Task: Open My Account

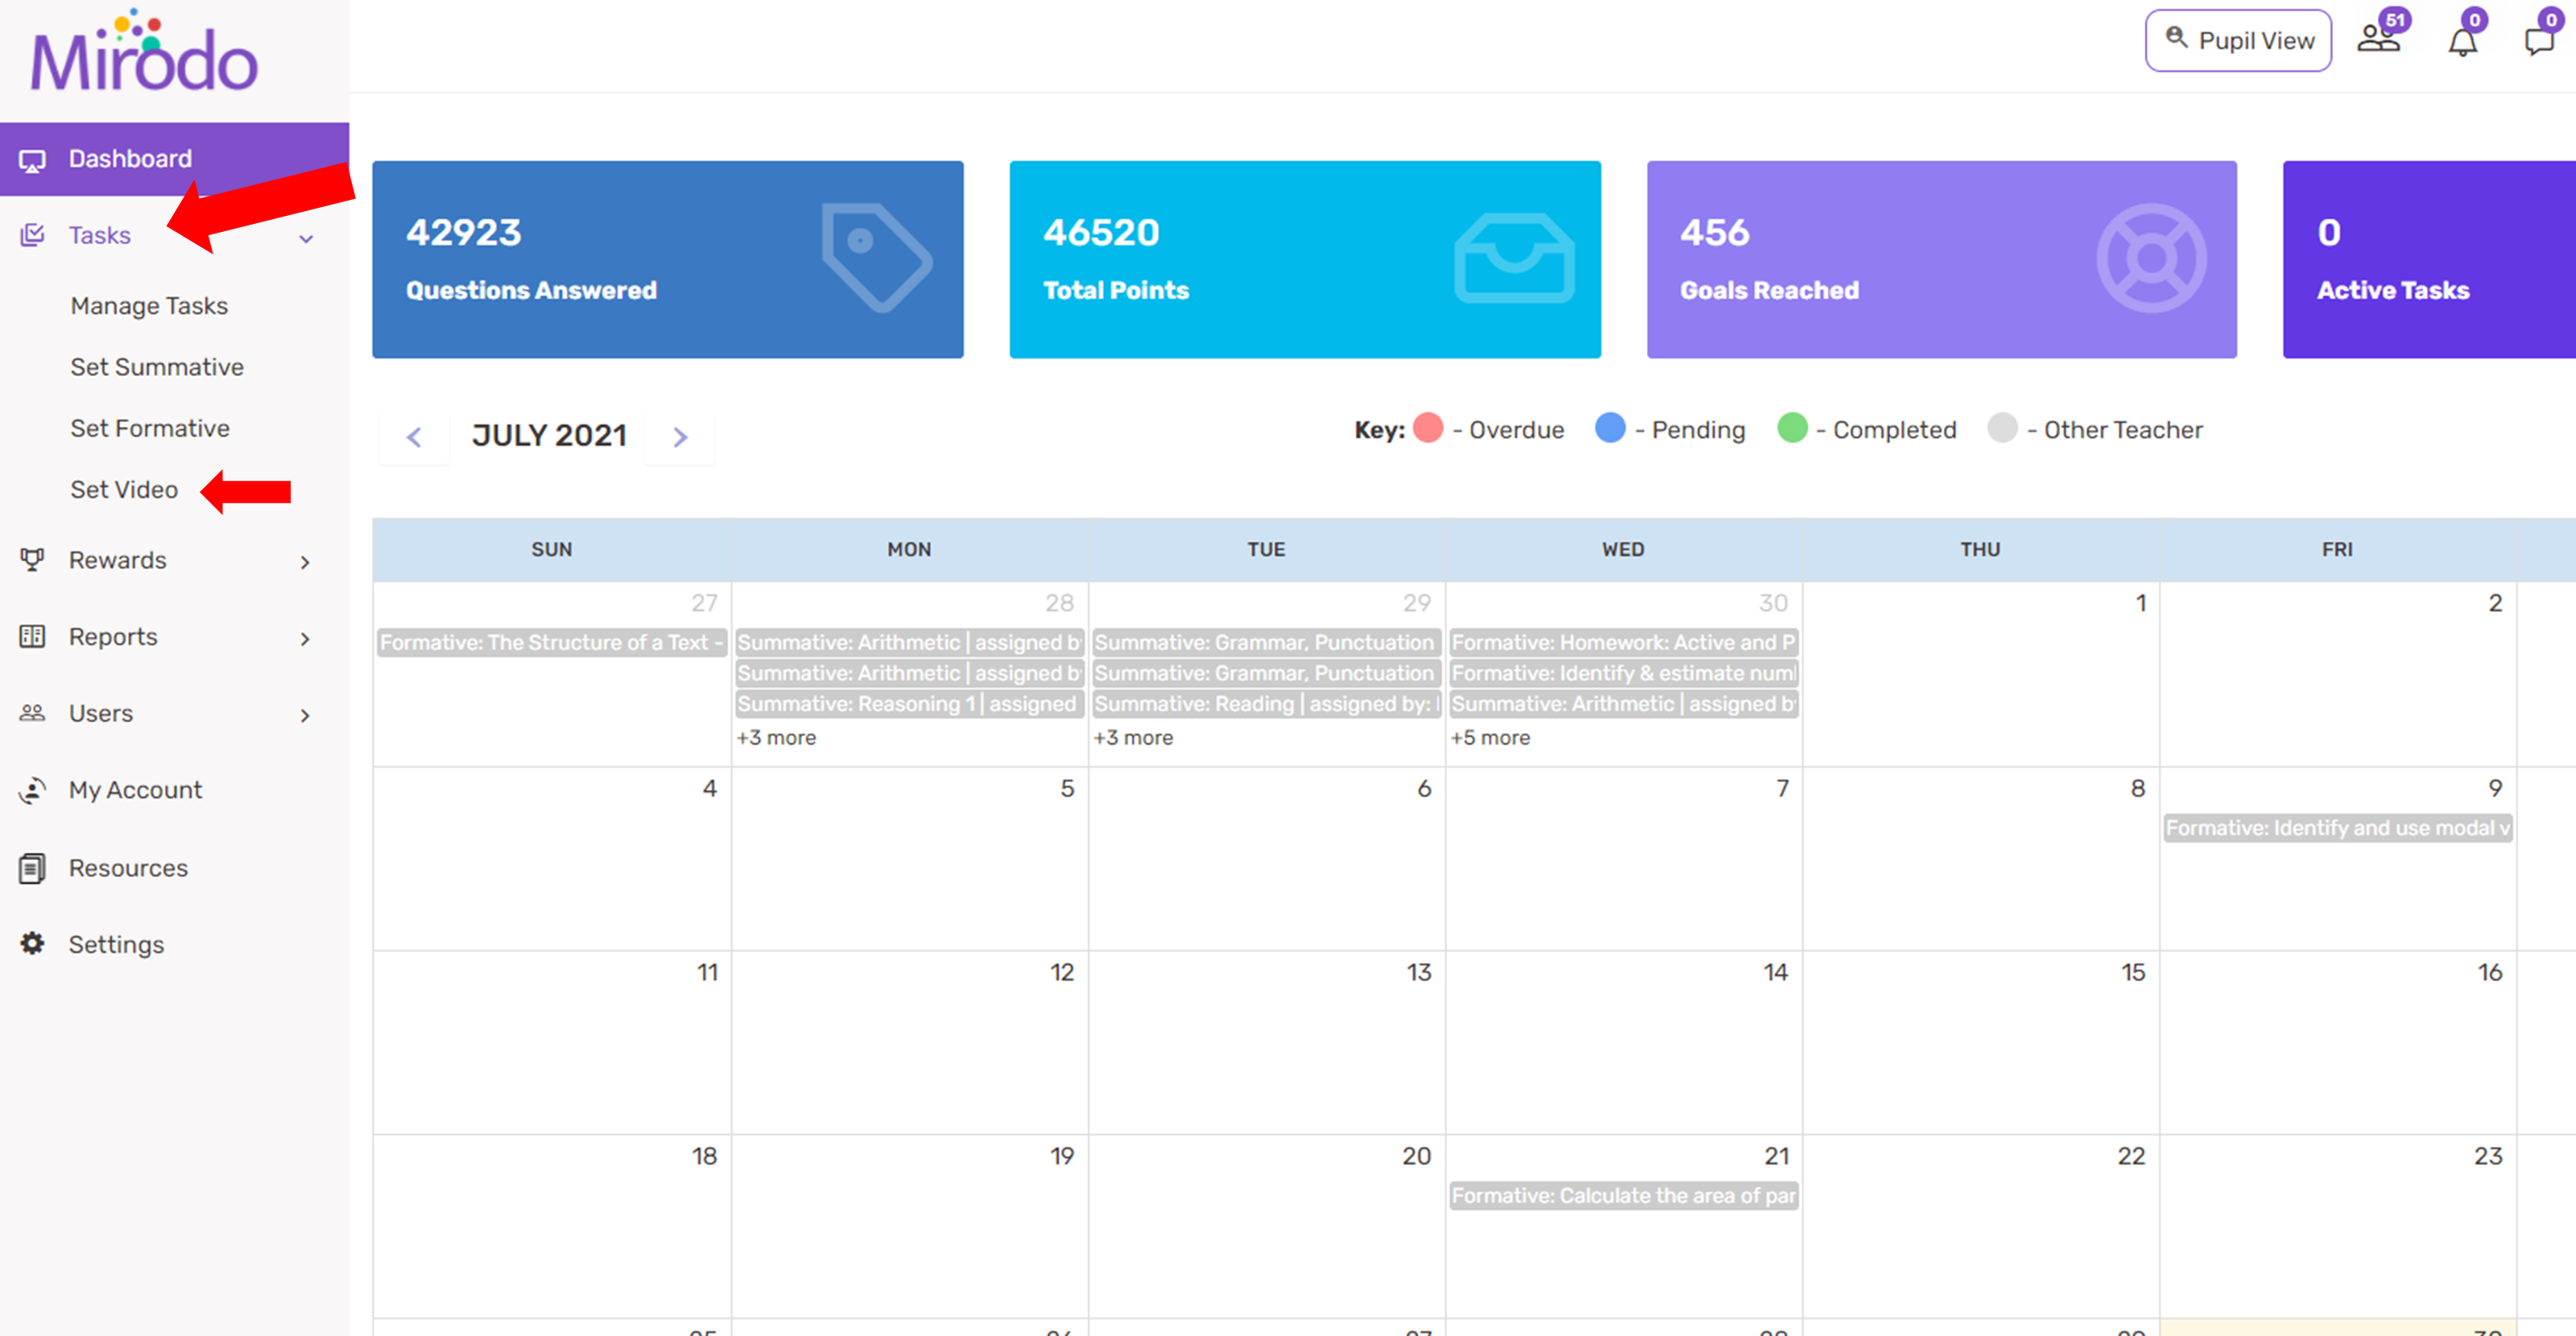Action: coord(135,790)
